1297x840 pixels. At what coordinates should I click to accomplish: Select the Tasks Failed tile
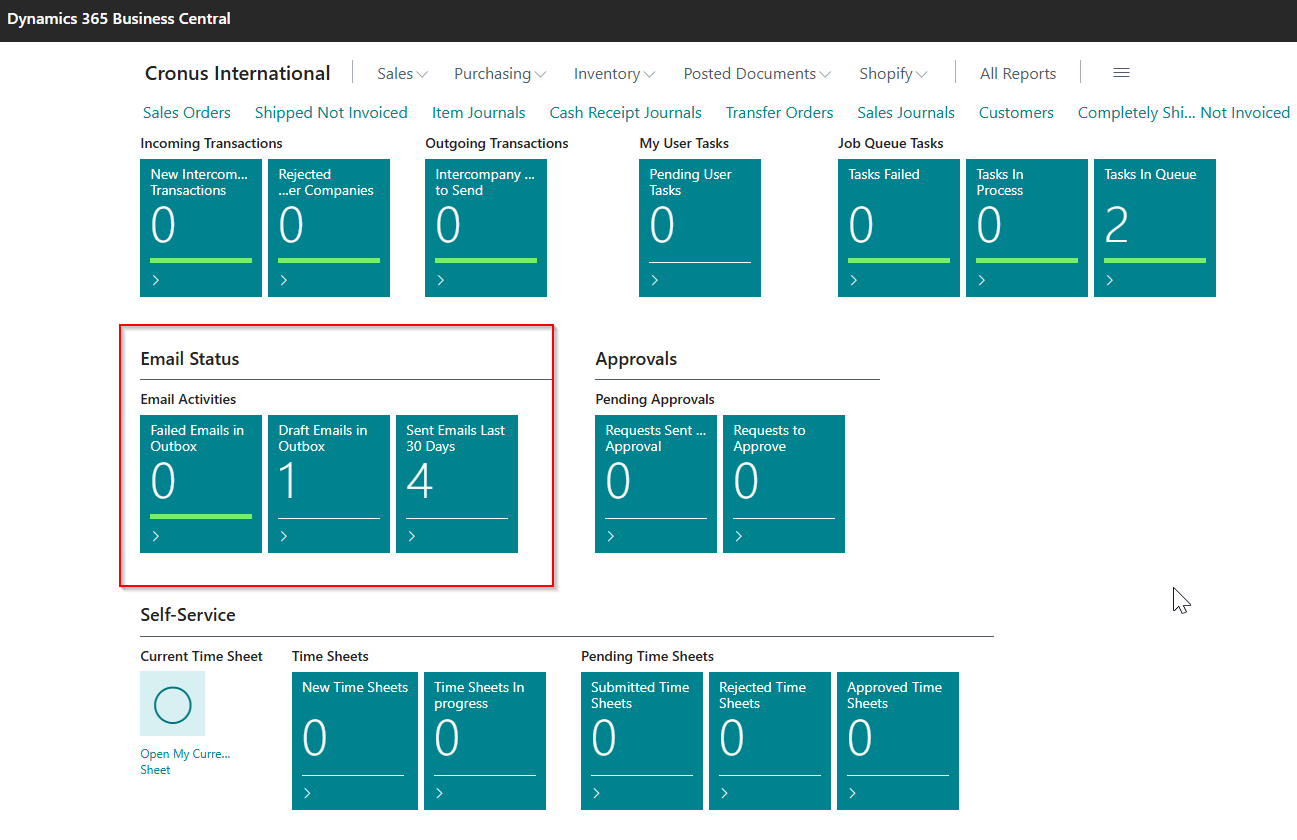tap(898, 227)
